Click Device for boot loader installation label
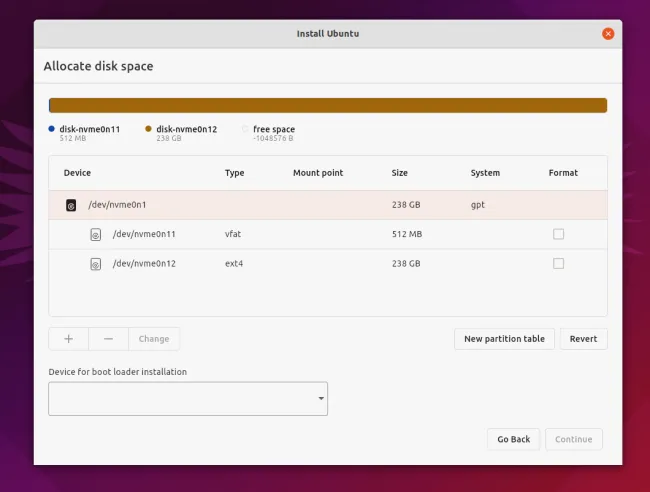This screenshot has width=650, height=492. click(x=118, y=372)
